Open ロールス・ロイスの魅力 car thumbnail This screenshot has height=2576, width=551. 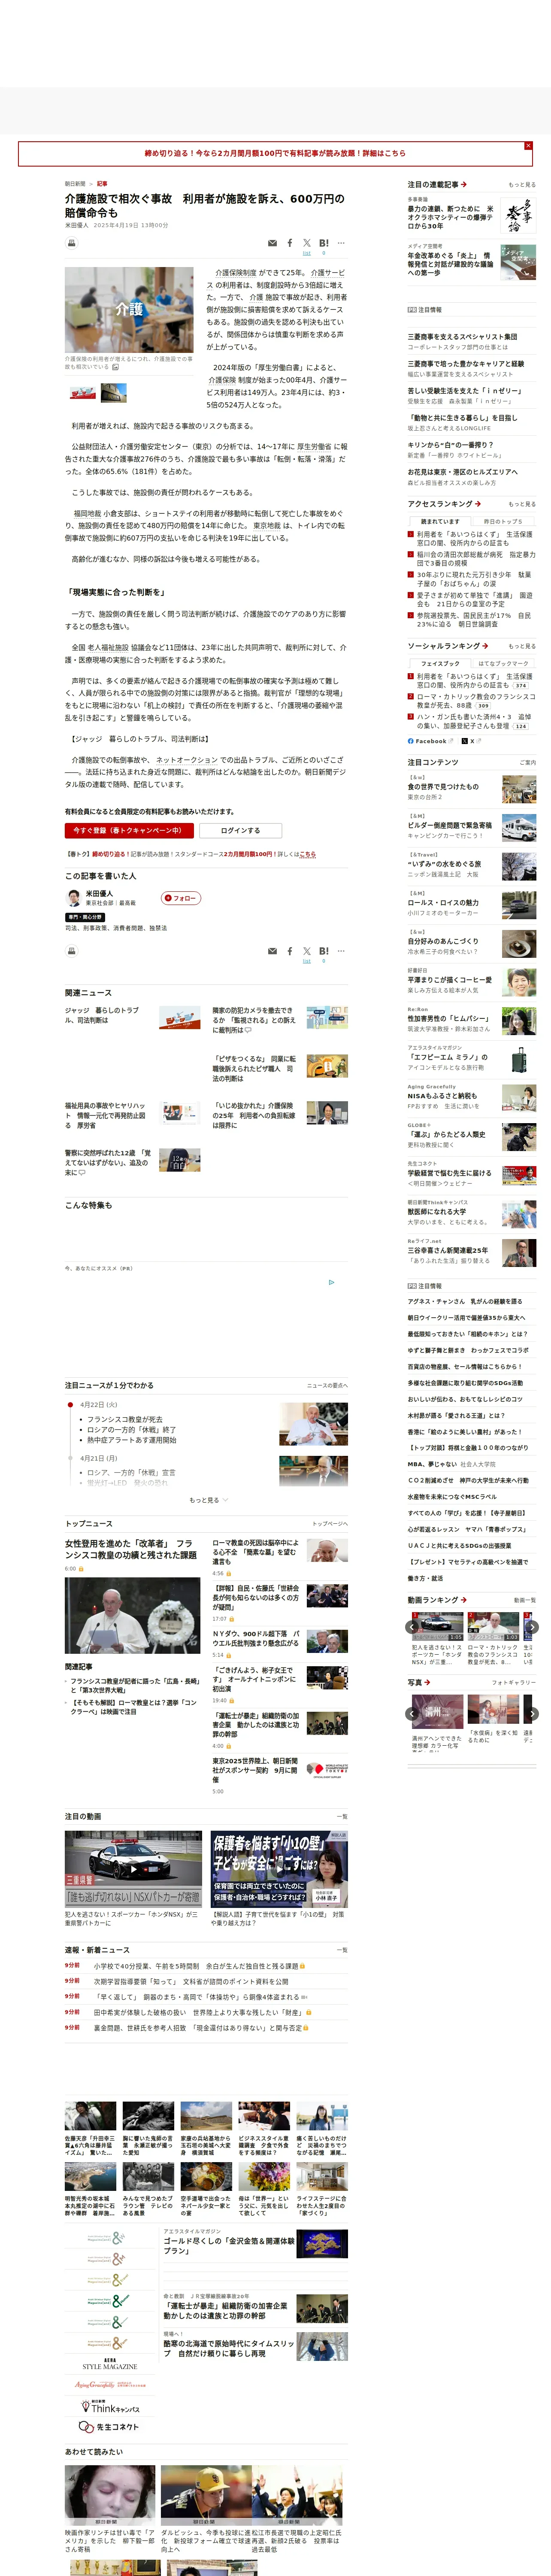pos(519,906)
